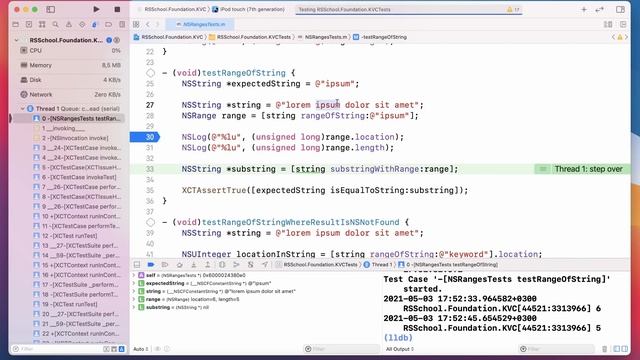Clear the console with trash icon

tap(604, 349)
